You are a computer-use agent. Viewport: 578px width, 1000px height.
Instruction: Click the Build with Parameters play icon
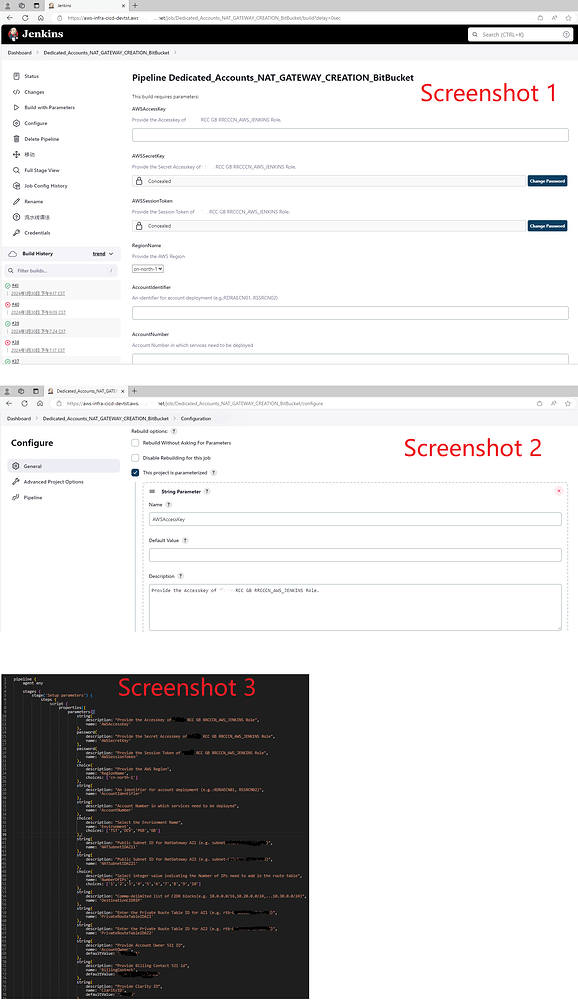(x=16, y=107)
